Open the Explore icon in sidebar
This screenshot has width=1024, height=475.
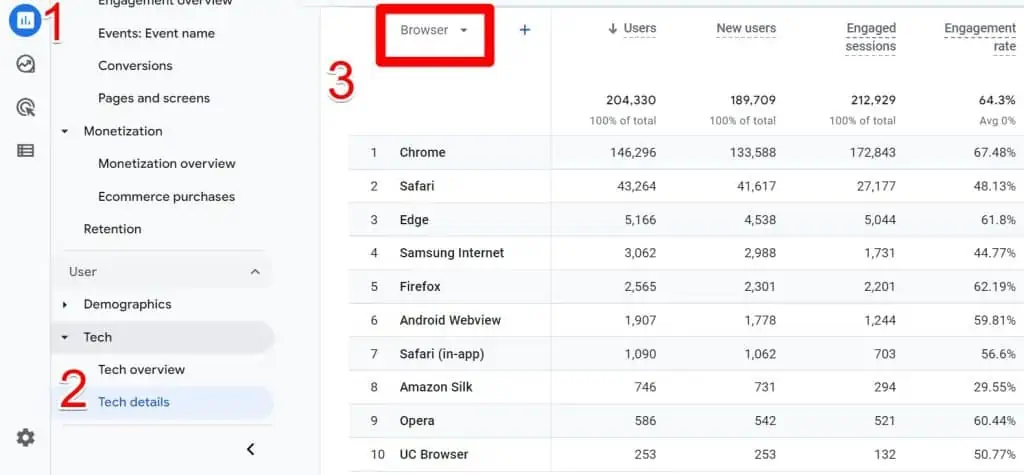tap(25, 64)
